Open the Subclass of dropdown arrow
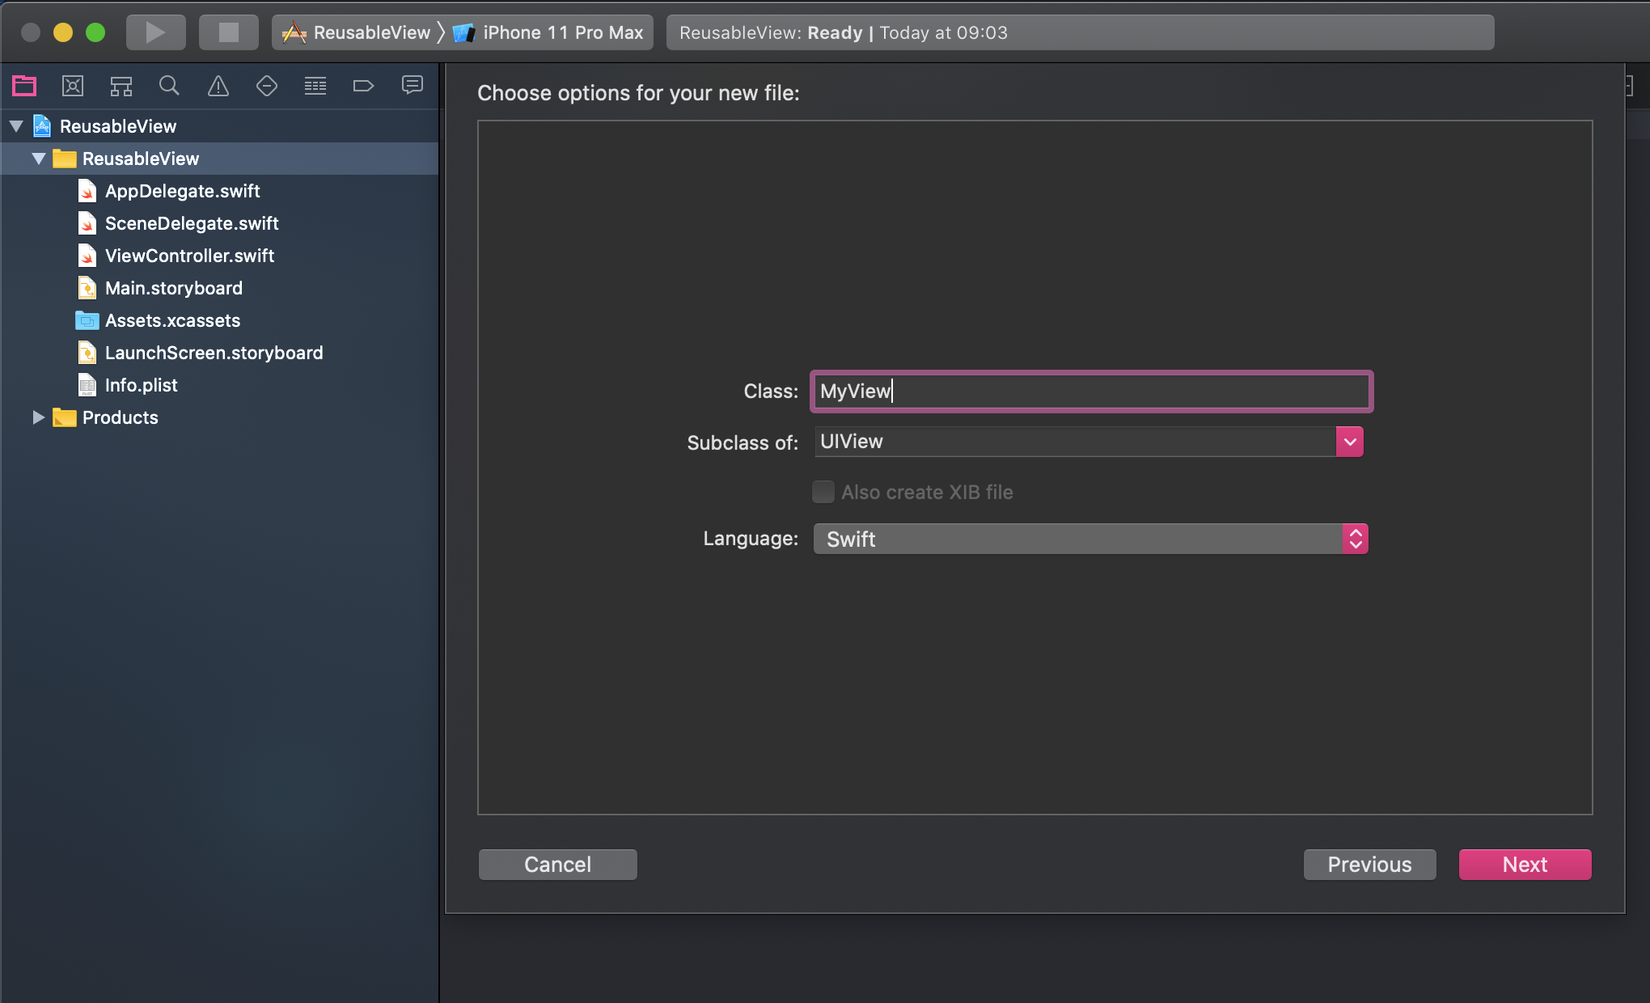This screenshot has height=1003, width=1650. click(x=1349, y=441)
